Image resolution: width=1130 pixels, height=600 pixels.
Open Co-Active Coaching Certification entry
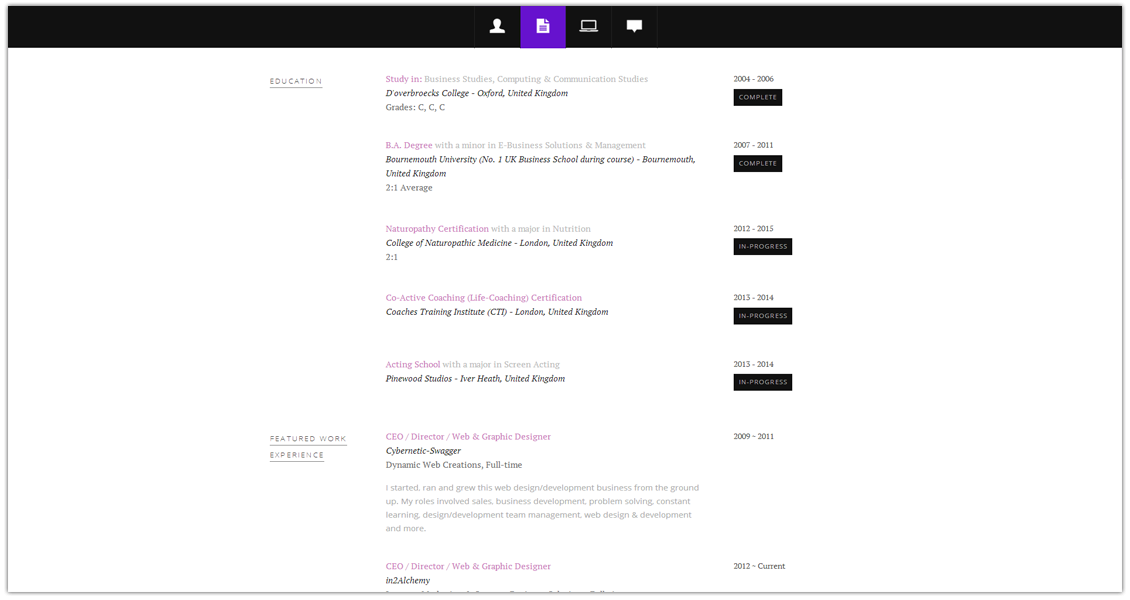coord(483,298)
